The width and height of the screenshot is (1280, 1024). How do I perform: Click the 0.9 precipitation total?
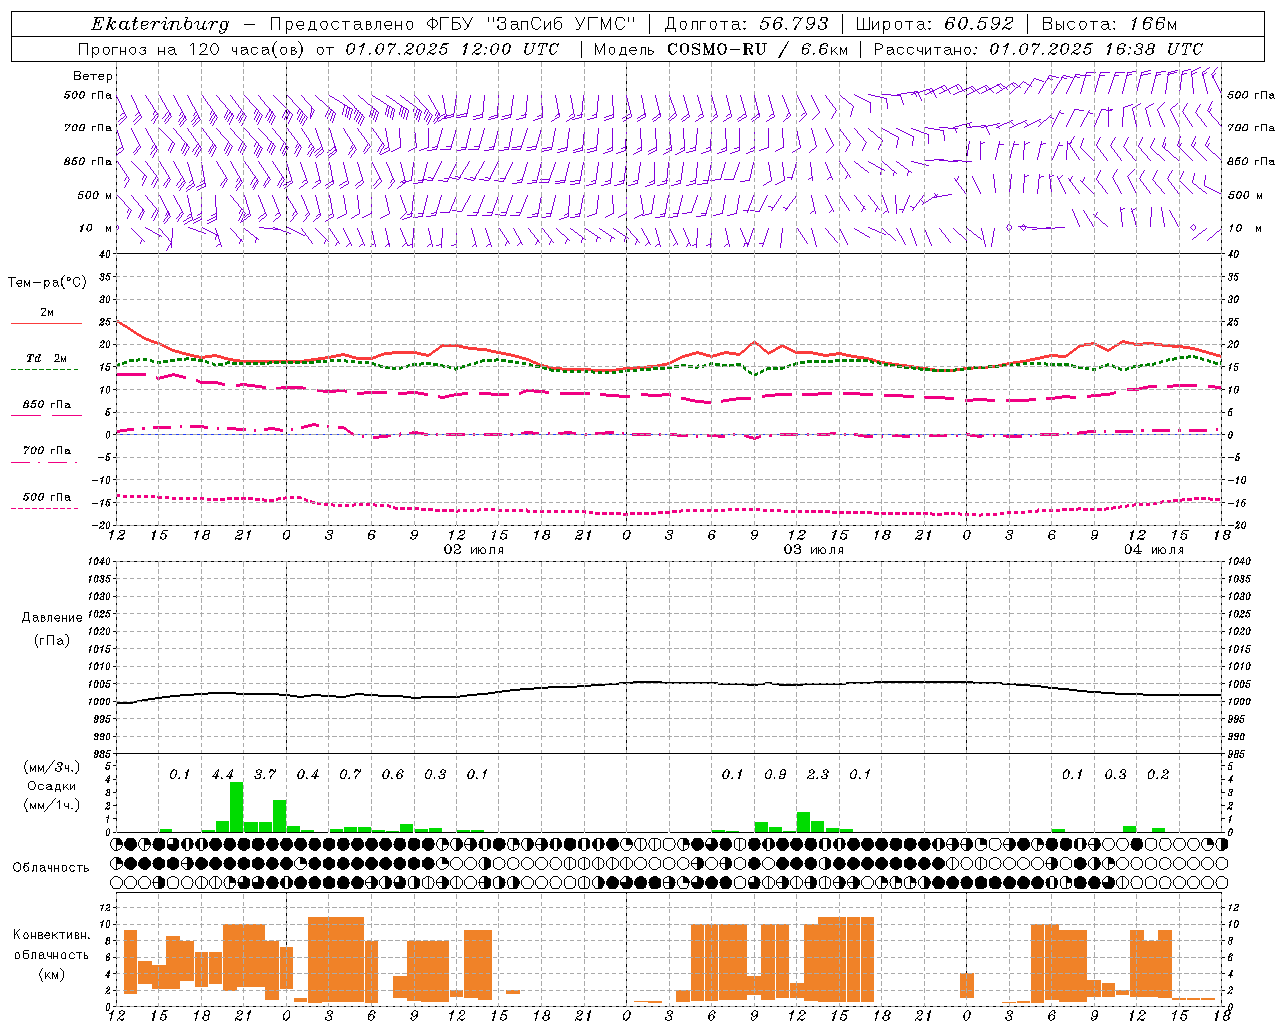pos(775,775)
